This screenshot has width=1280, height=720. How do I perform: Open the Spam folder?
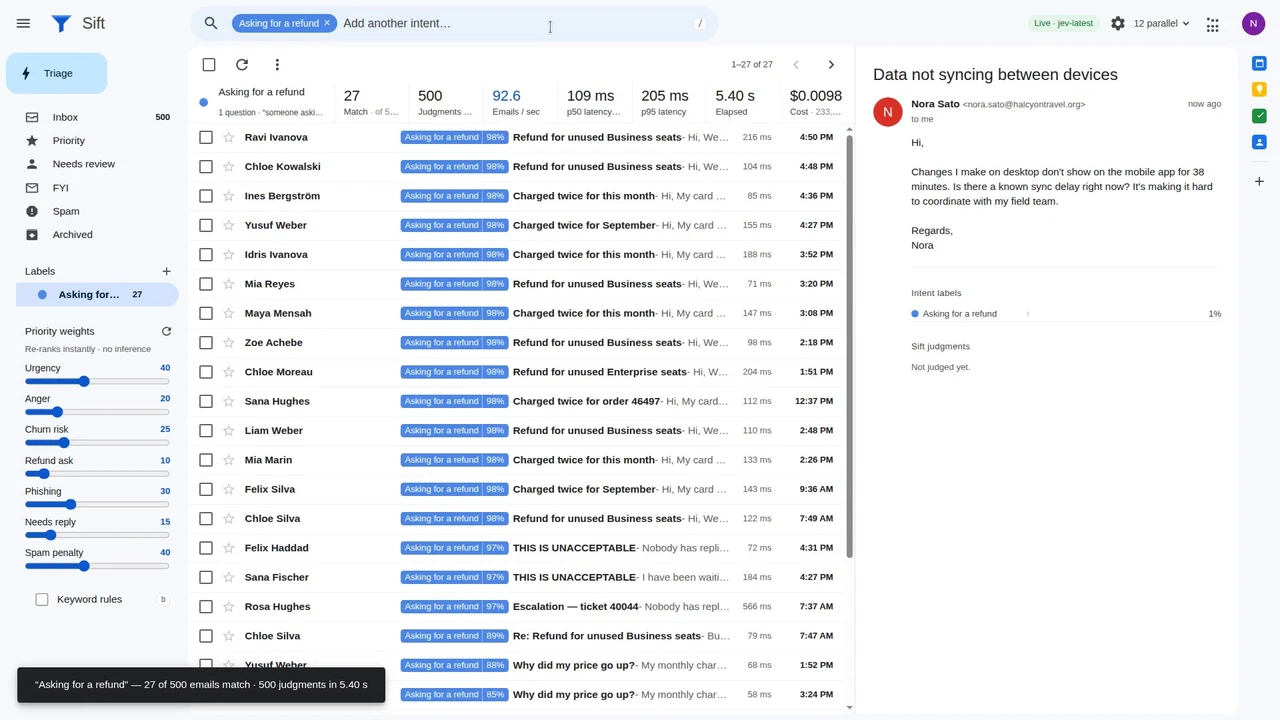97,211
